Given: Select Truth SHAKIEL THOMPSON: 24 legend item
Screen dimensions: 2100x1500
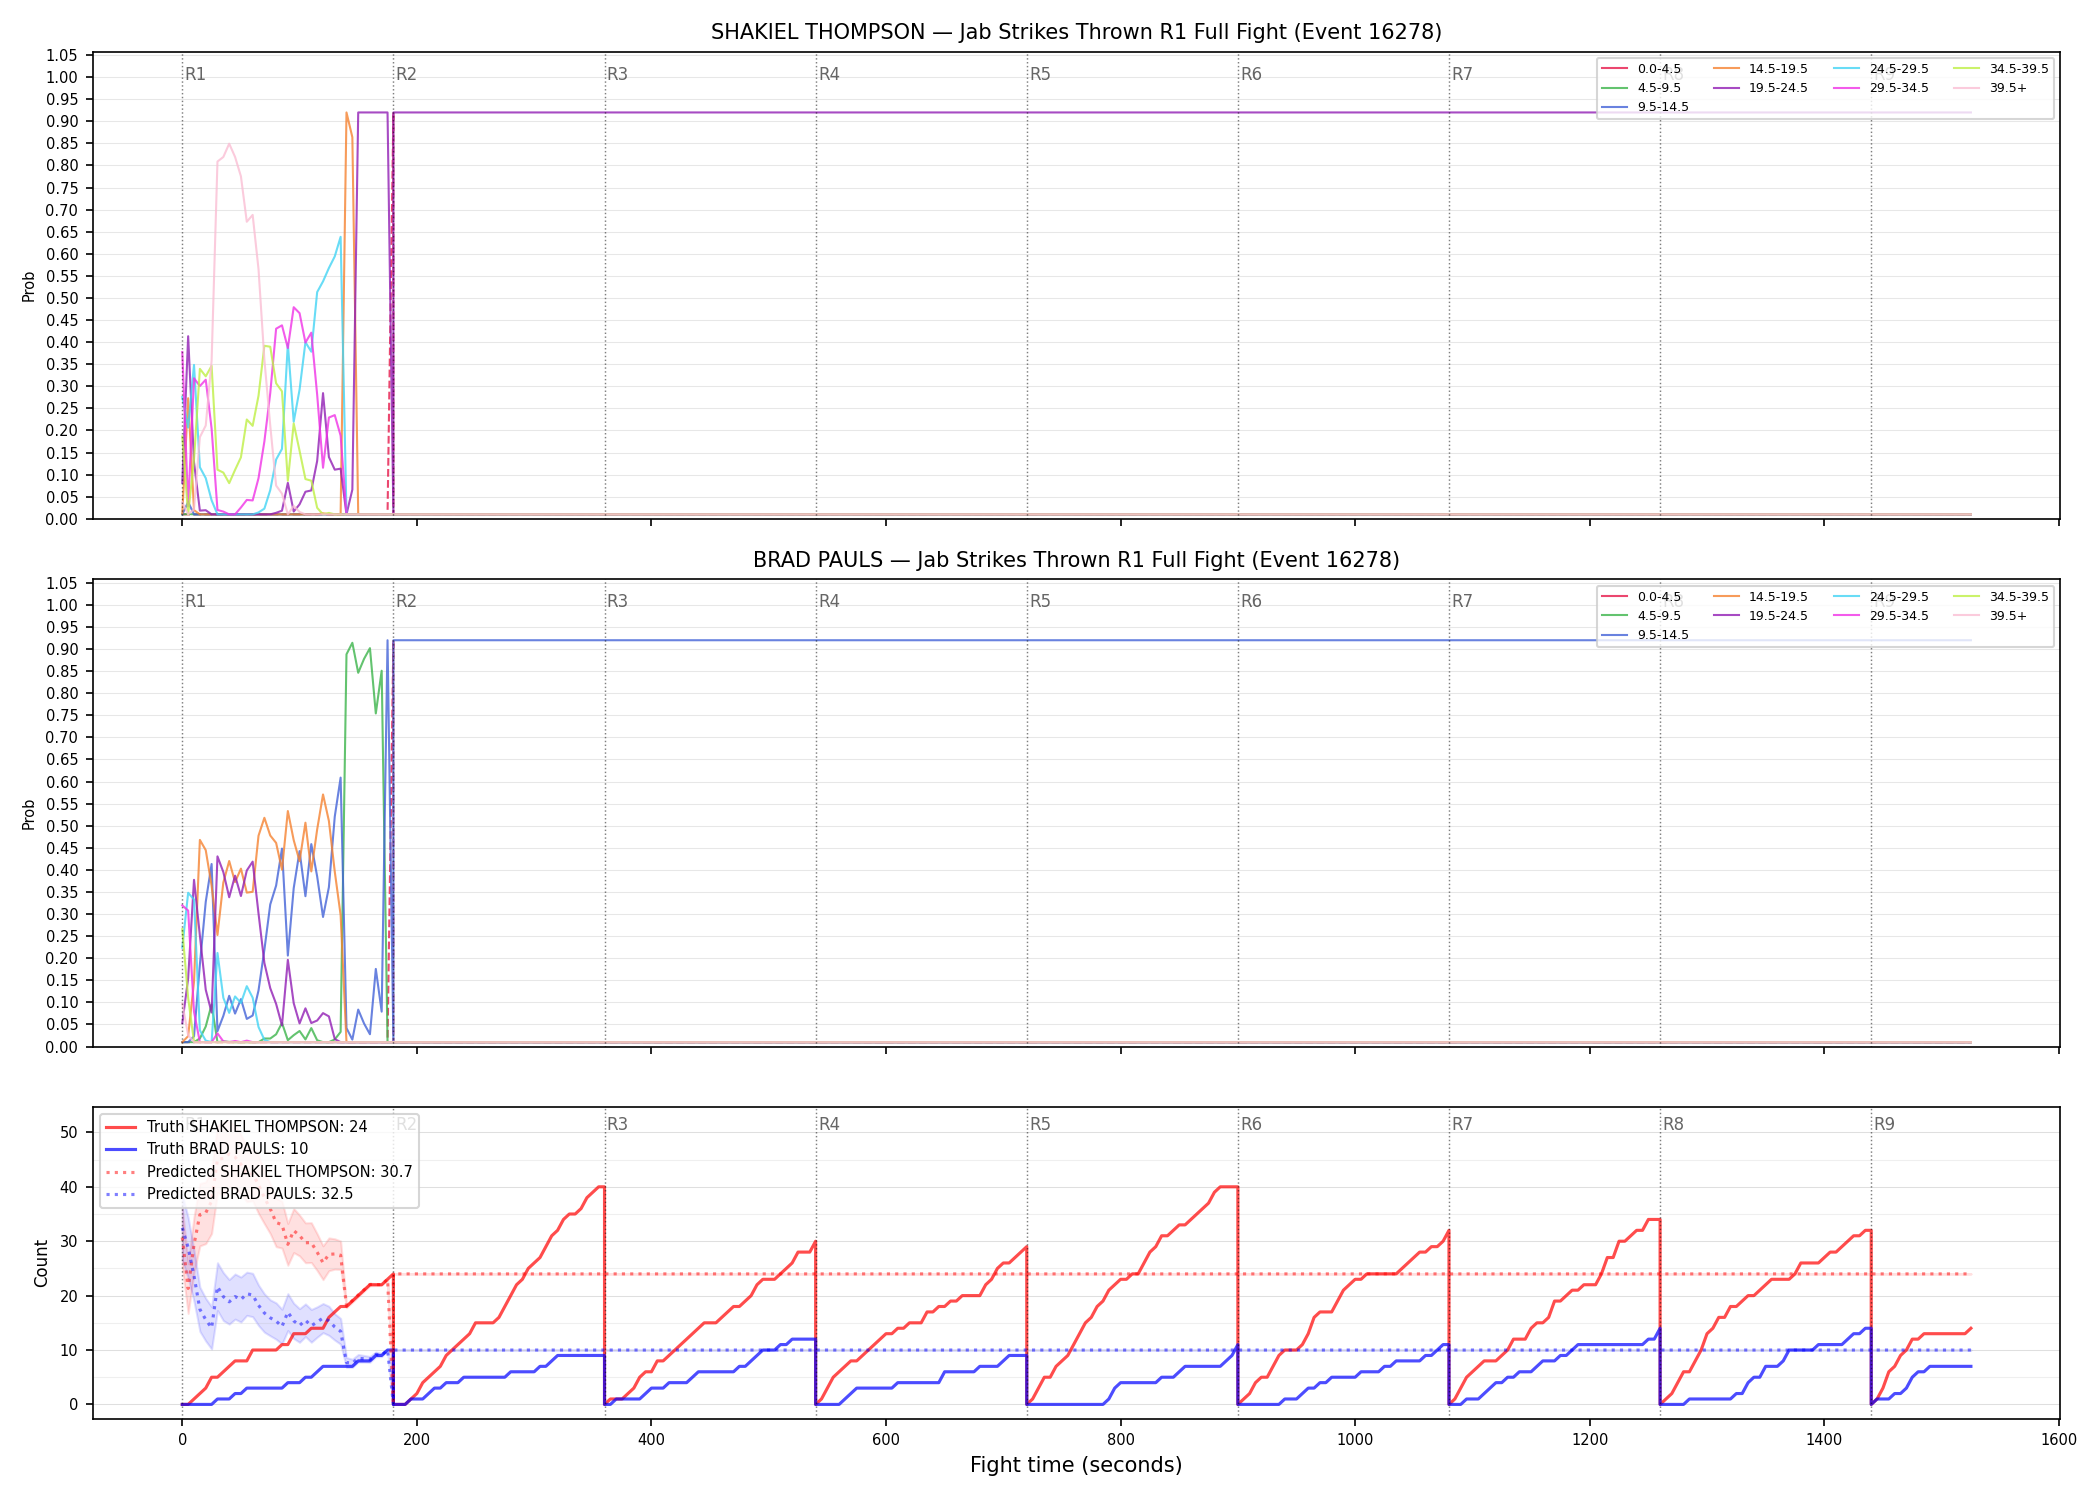Looking at the screenshot, I should click(236, 1127).
